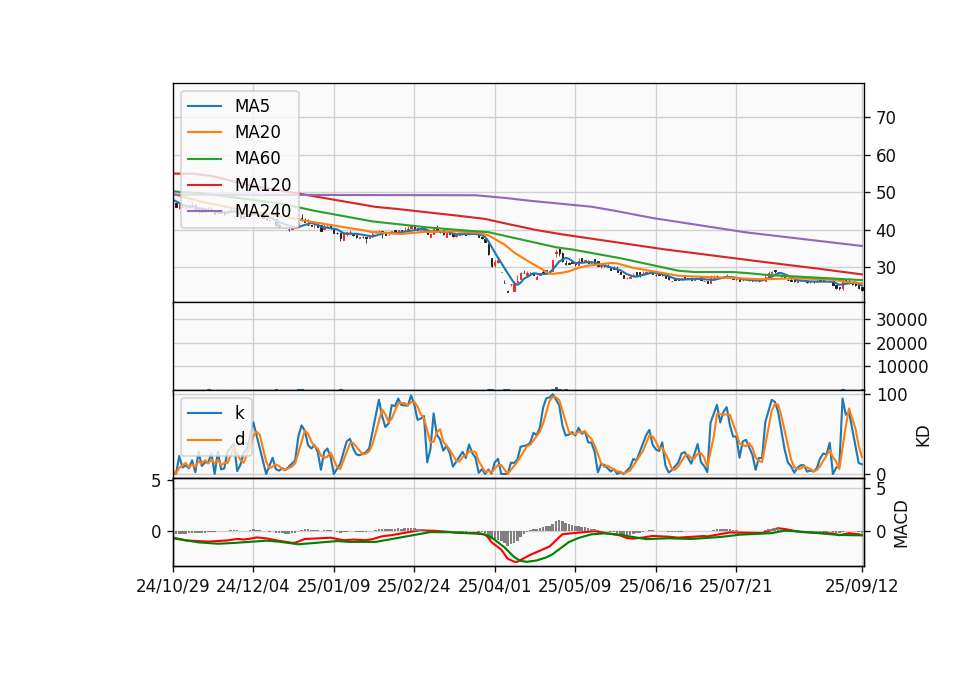This screenshot has height=690, width=960.
Task: Click the MACD vertical axis title
Action: [x=901, y=524]
